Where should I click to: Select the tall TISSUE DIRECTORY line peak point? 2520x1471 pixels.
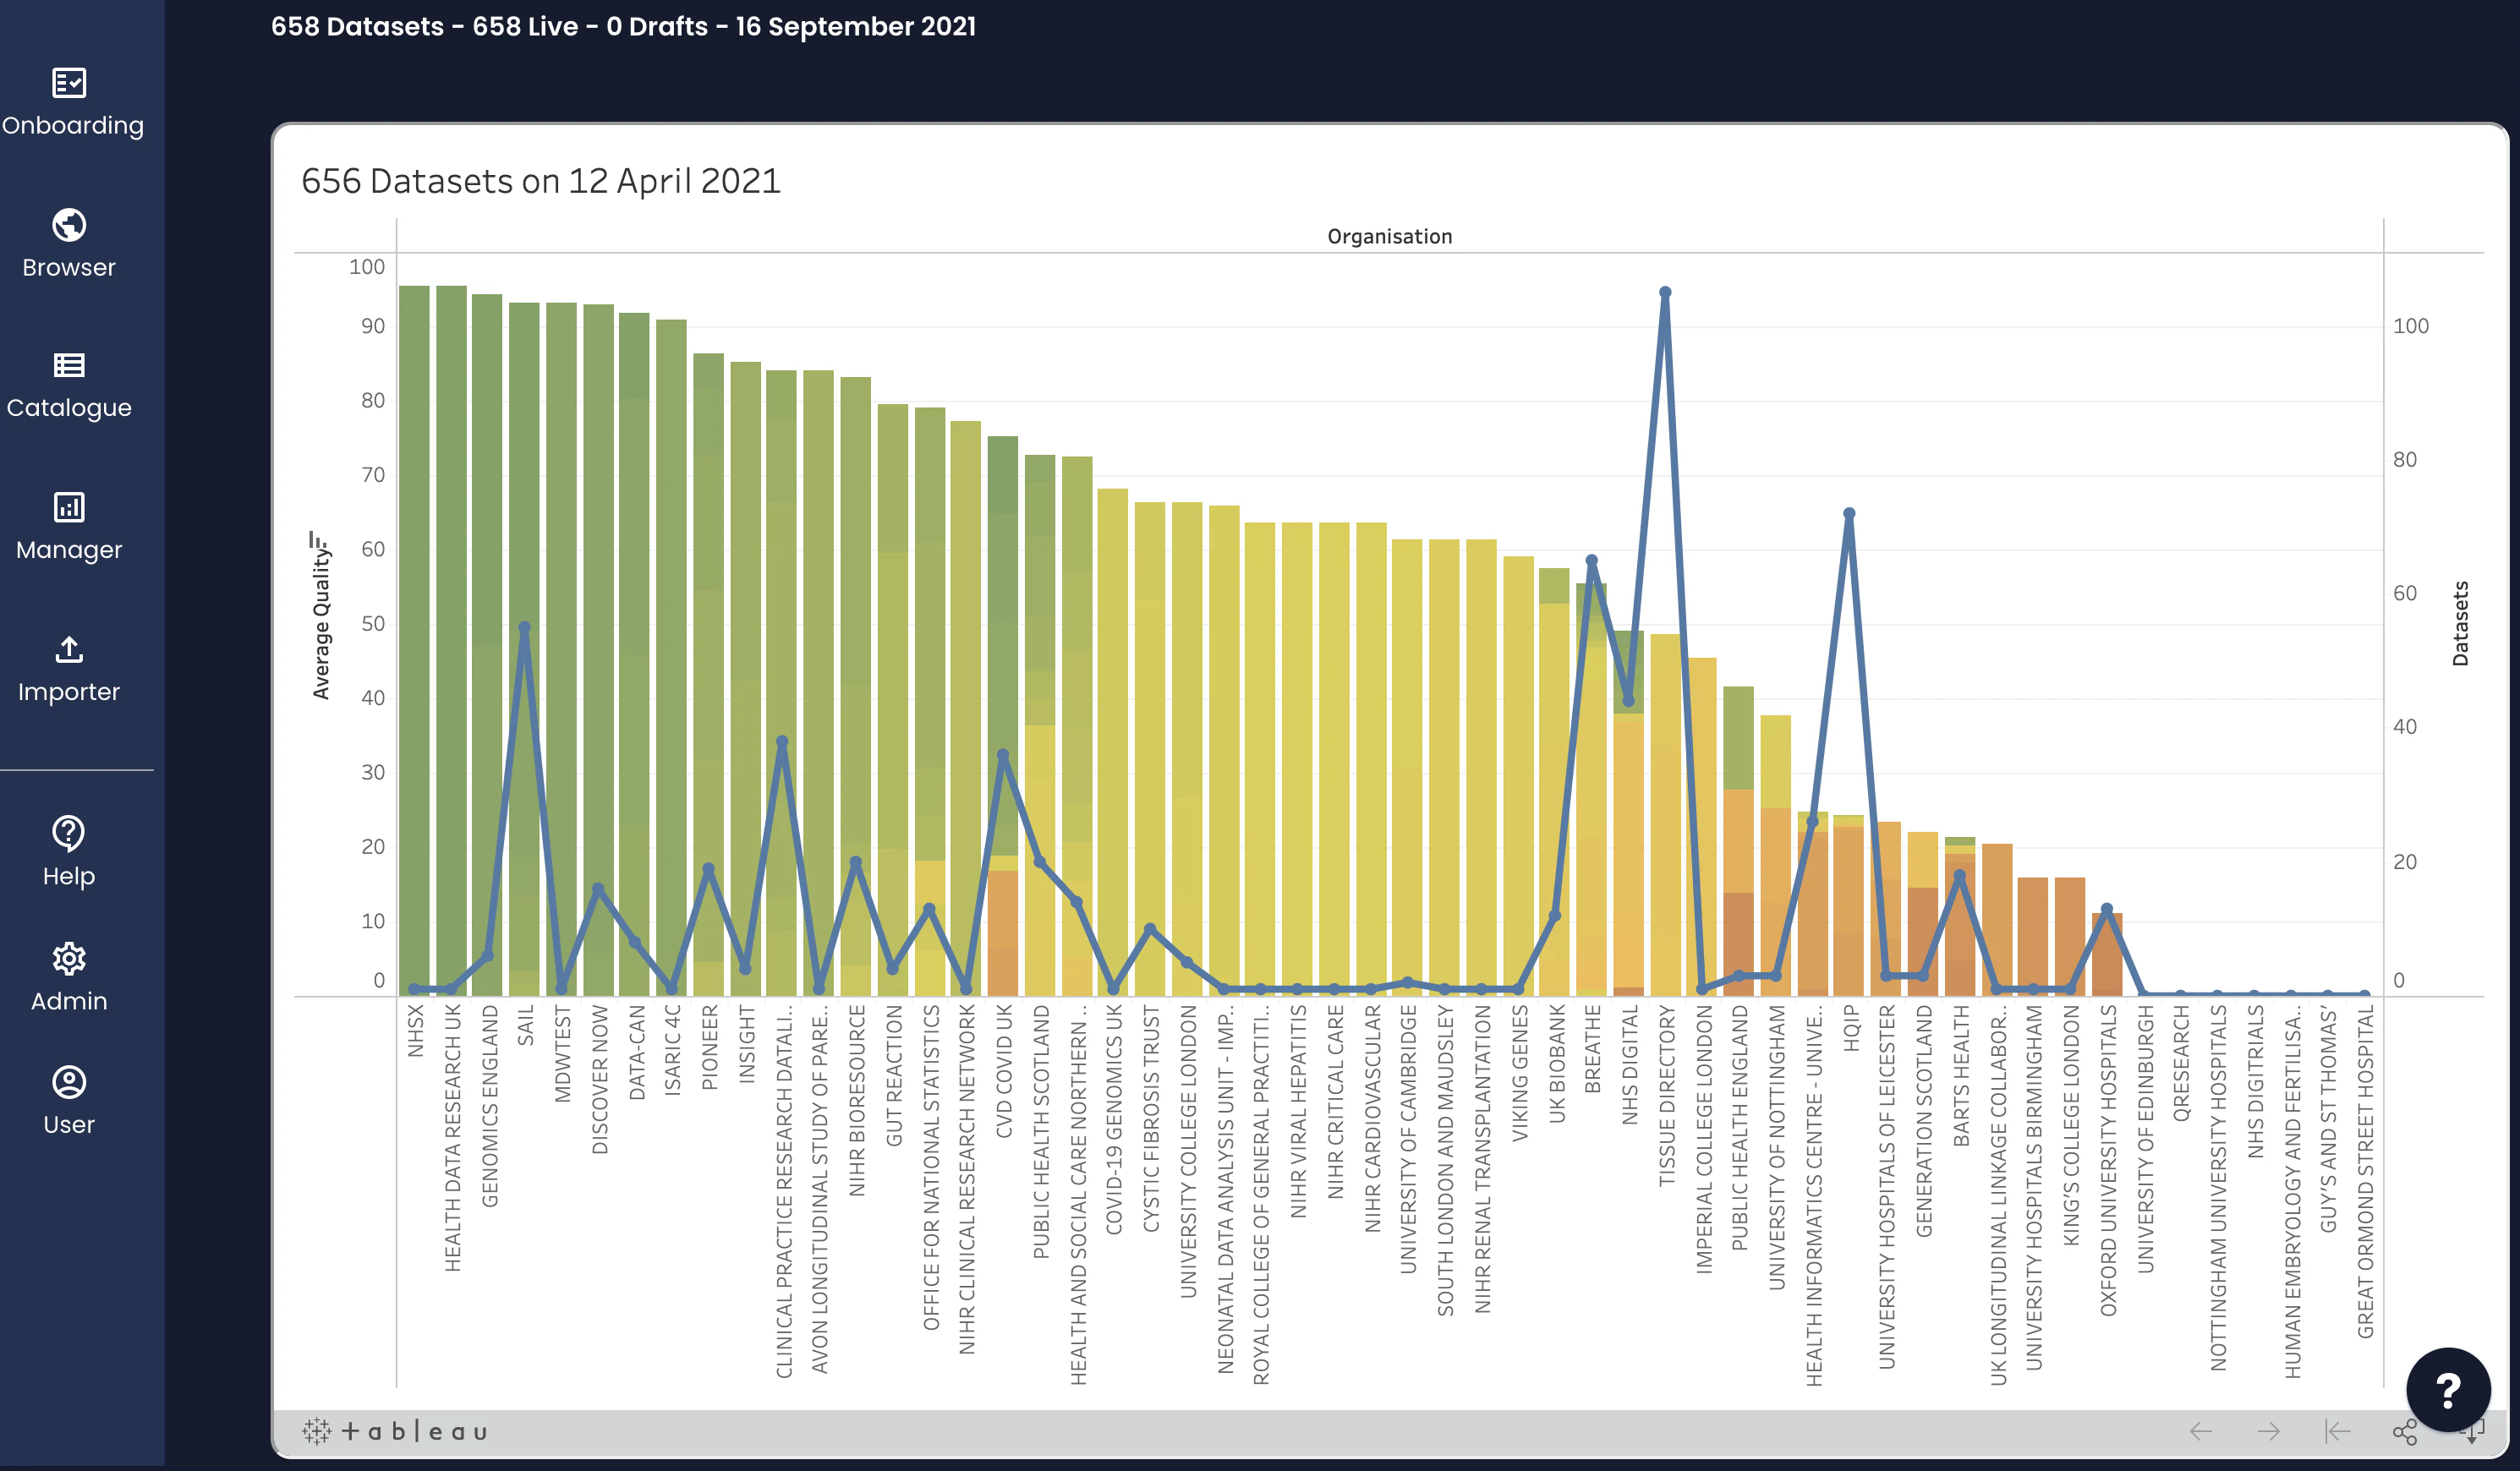1664,293
